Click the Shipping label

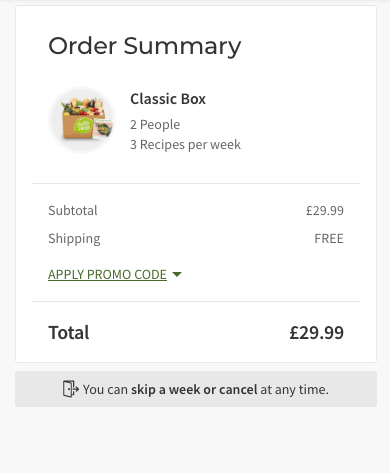click(74, 239)
